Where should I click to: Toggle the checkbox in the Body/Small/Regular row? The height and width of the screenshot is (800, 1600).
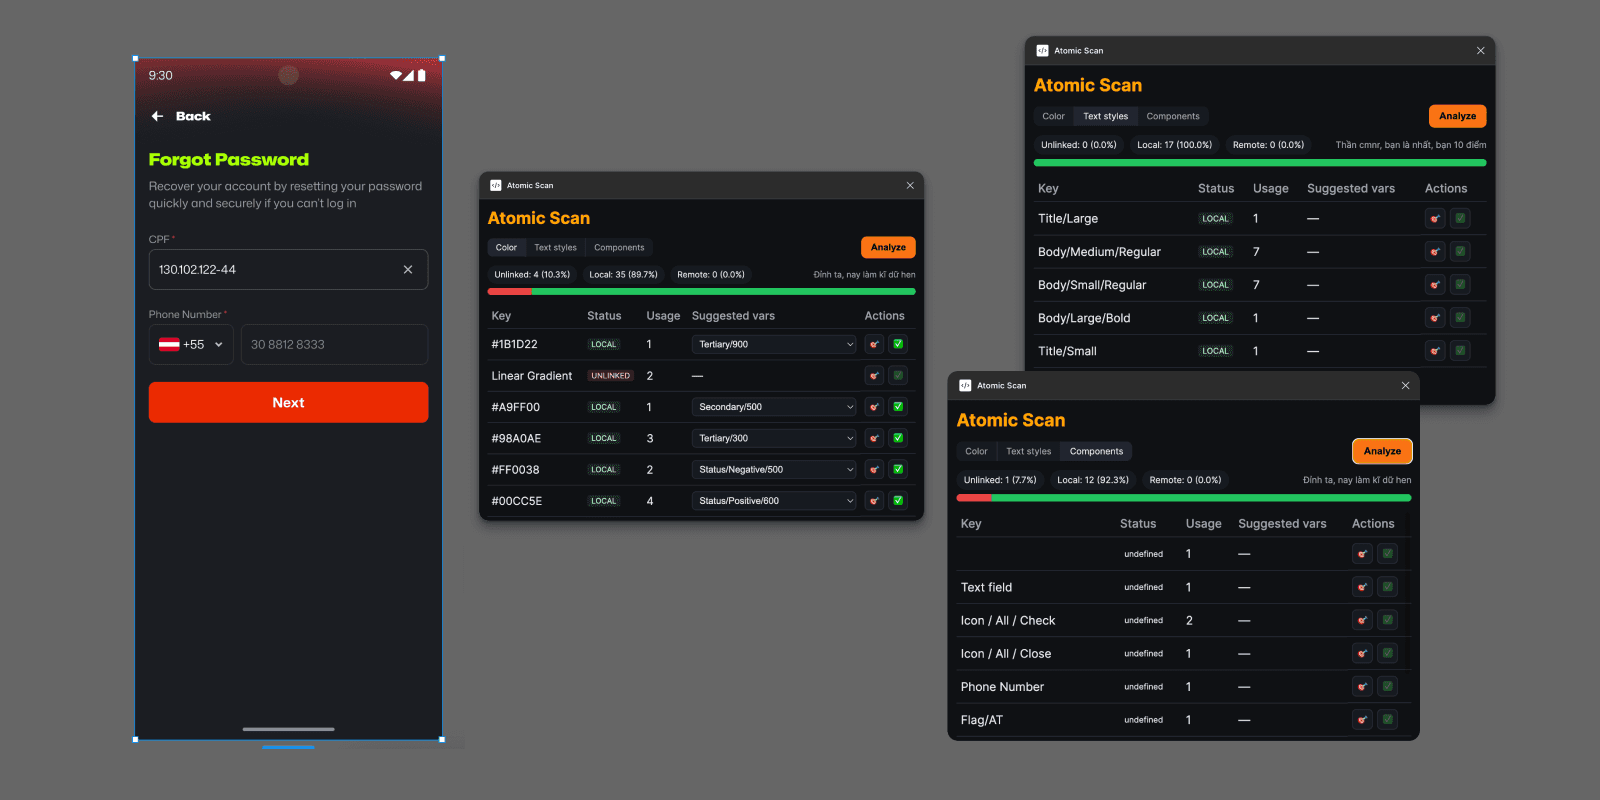click(1460, 285)
